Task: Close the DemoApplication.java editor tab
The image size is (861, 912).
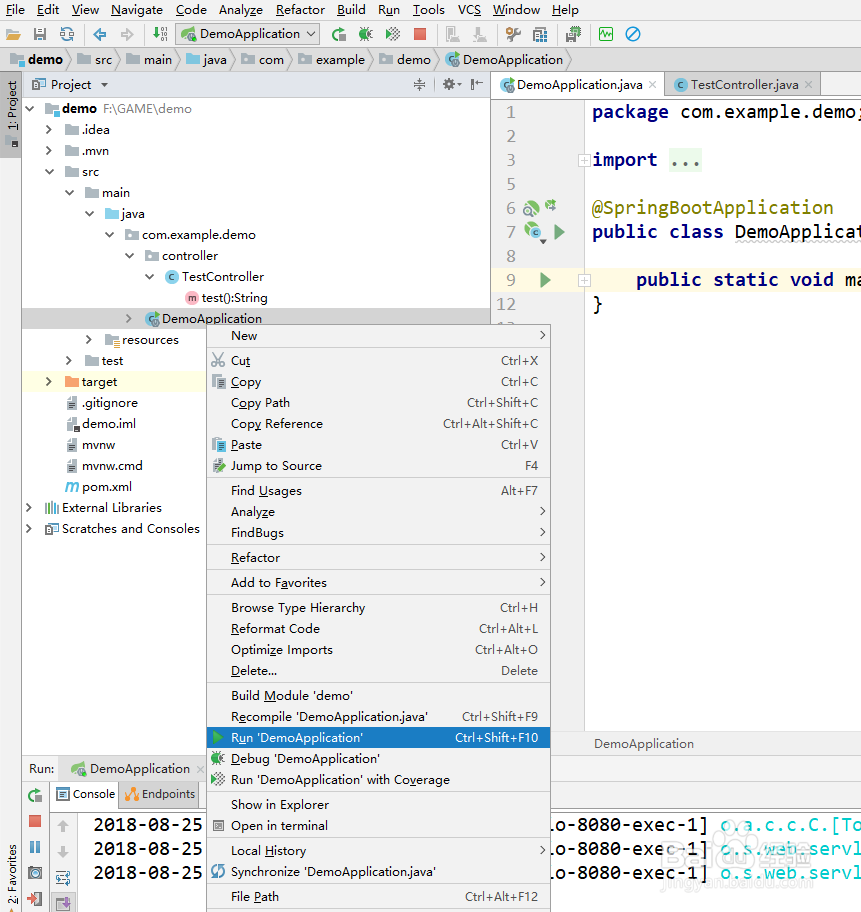Action: point(653,85)
